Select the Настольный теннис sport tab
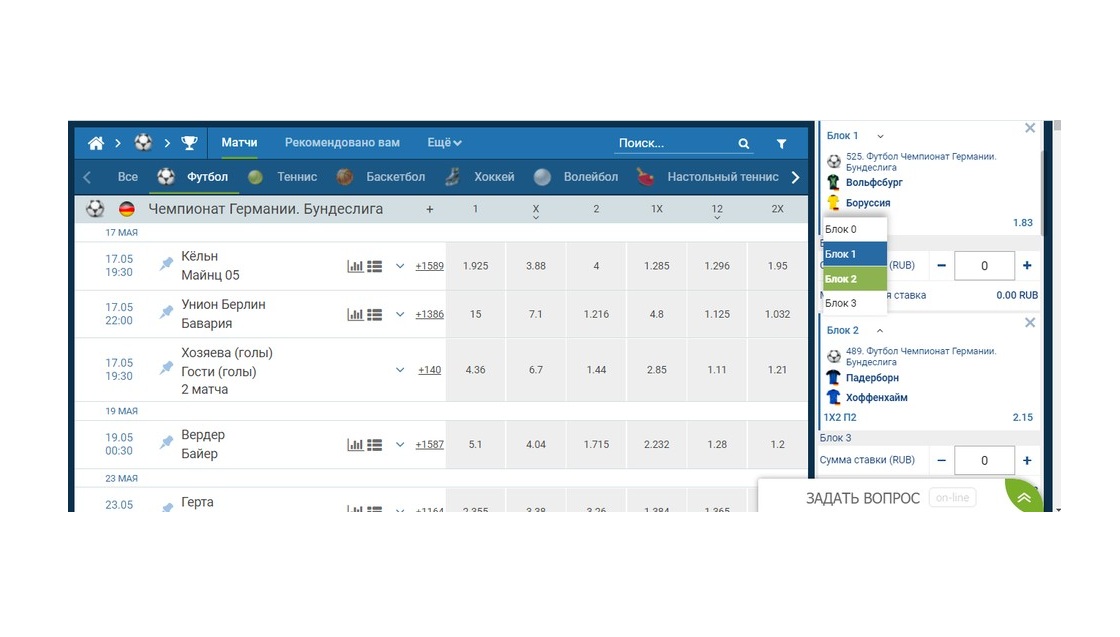 pos(723,177)
